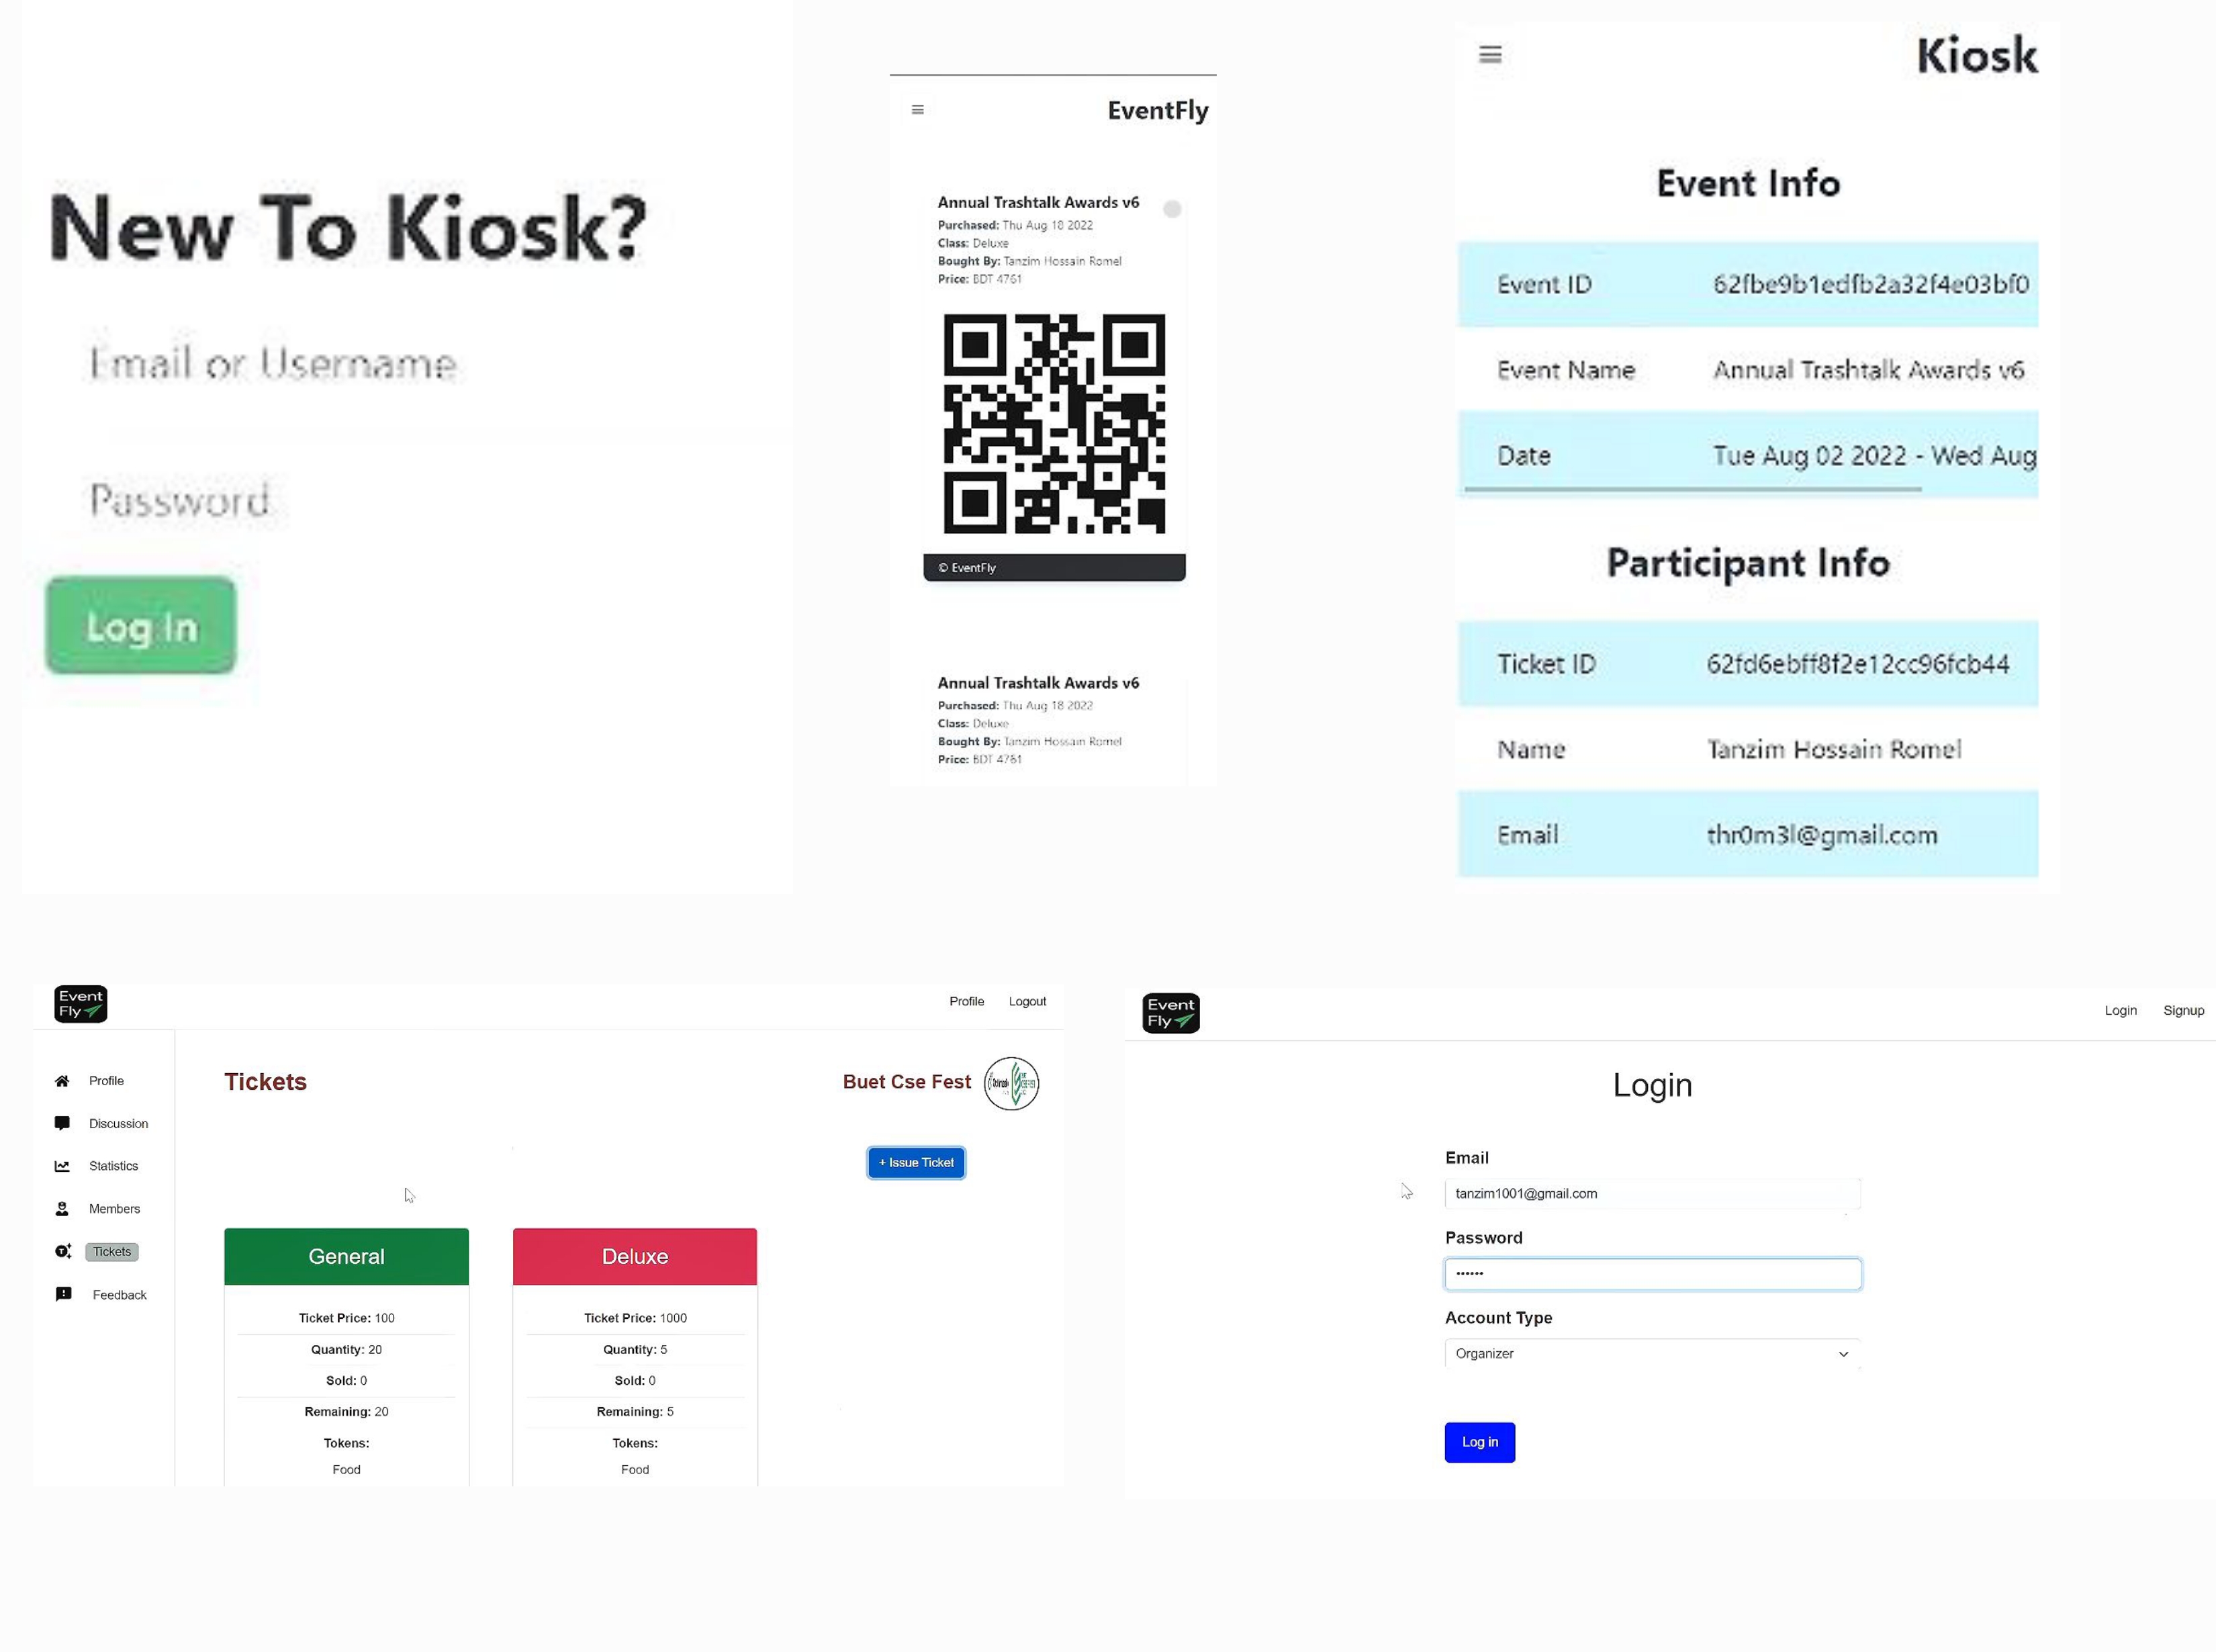Open the hamburger menu in Kiosk panel
2216x1652 pixels.
[1490, 54]
